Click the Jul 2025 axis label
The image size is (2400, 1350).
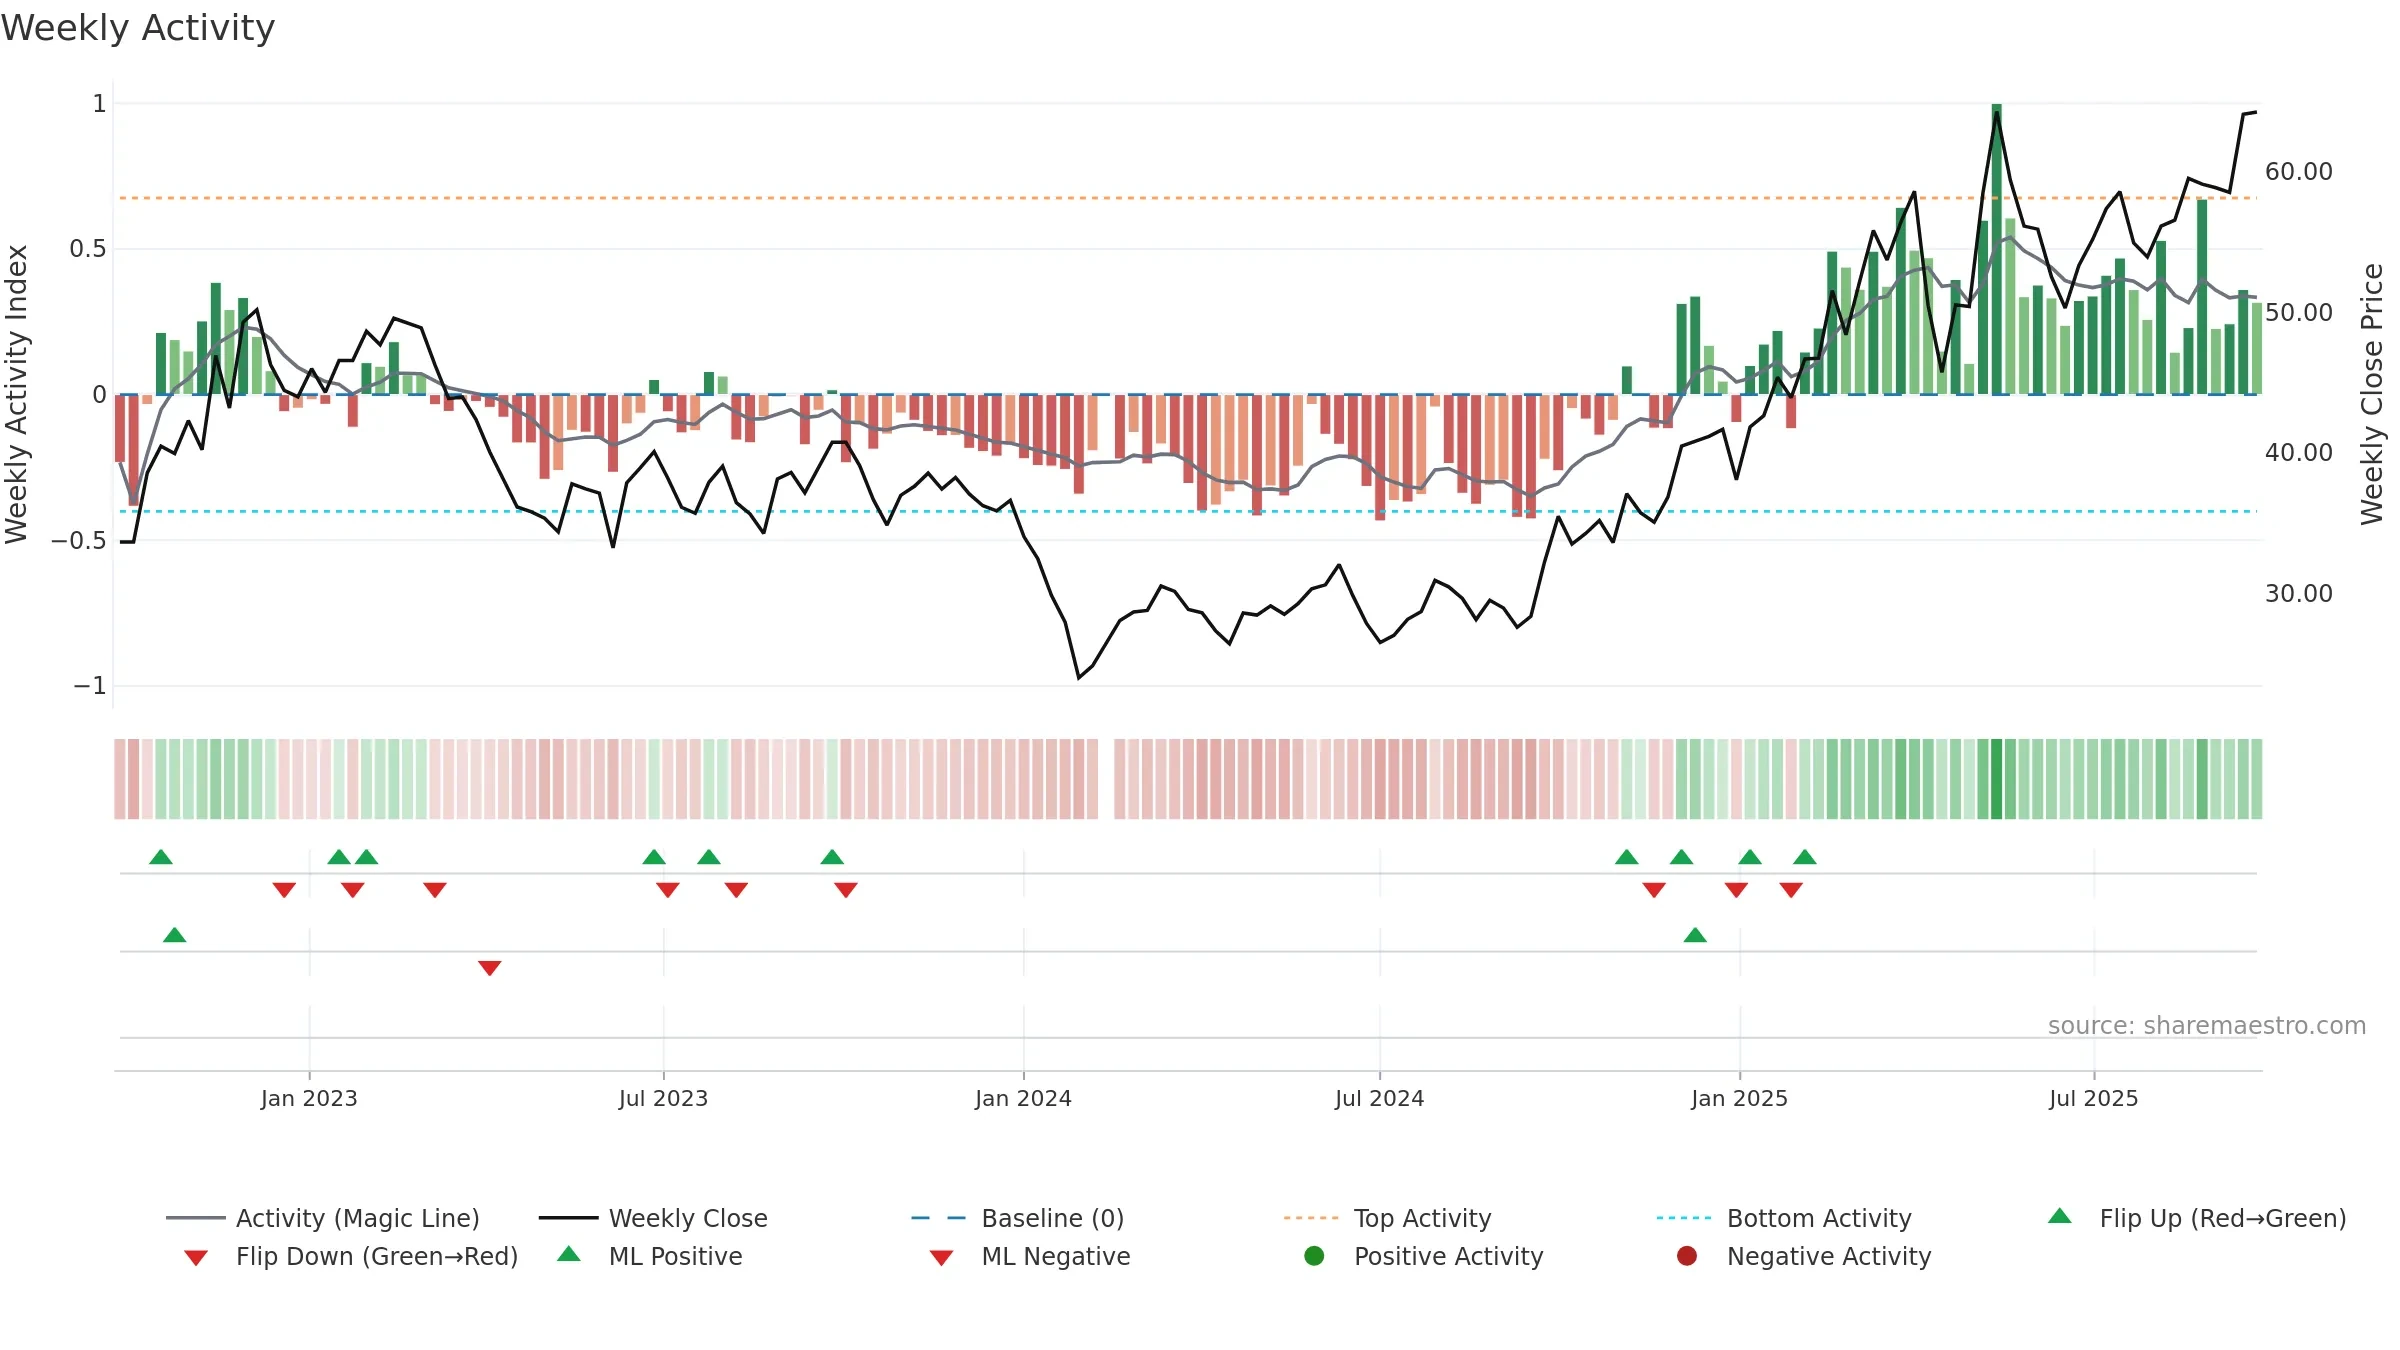2093,1098
